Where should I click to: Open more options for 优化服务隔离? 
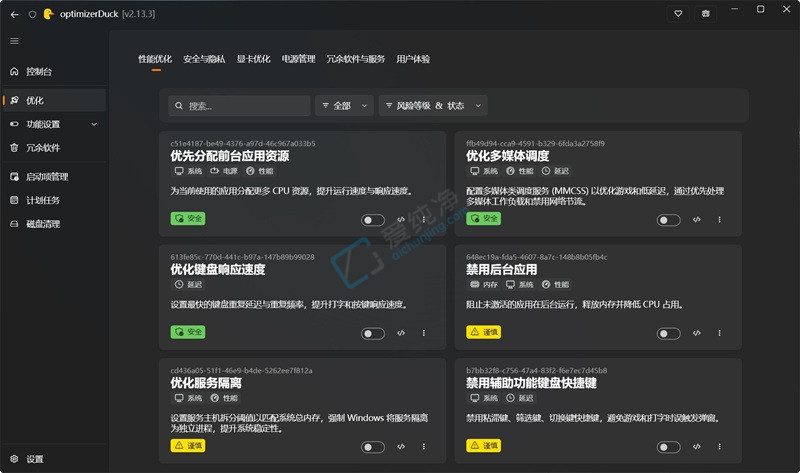424,446
